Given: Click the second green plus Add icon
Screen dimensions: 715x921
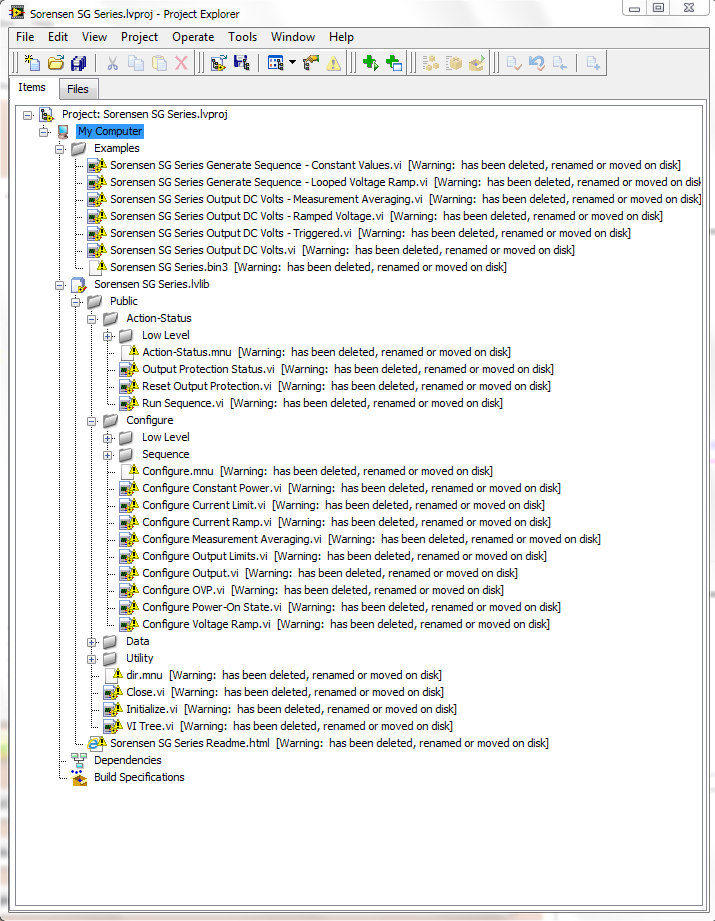Looking at the screenshot, I should pos(394,62).
